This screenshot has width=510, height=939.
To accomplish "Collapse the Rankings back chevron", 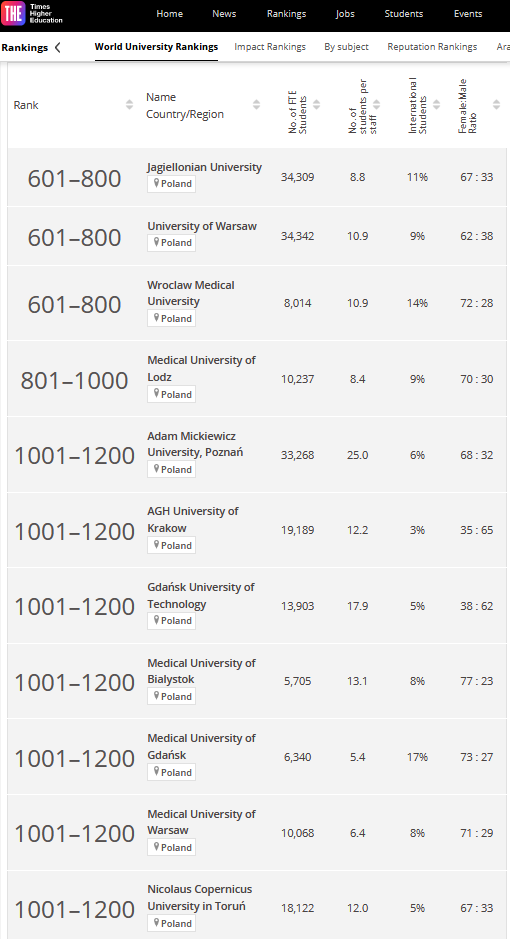I will [57, 47].
